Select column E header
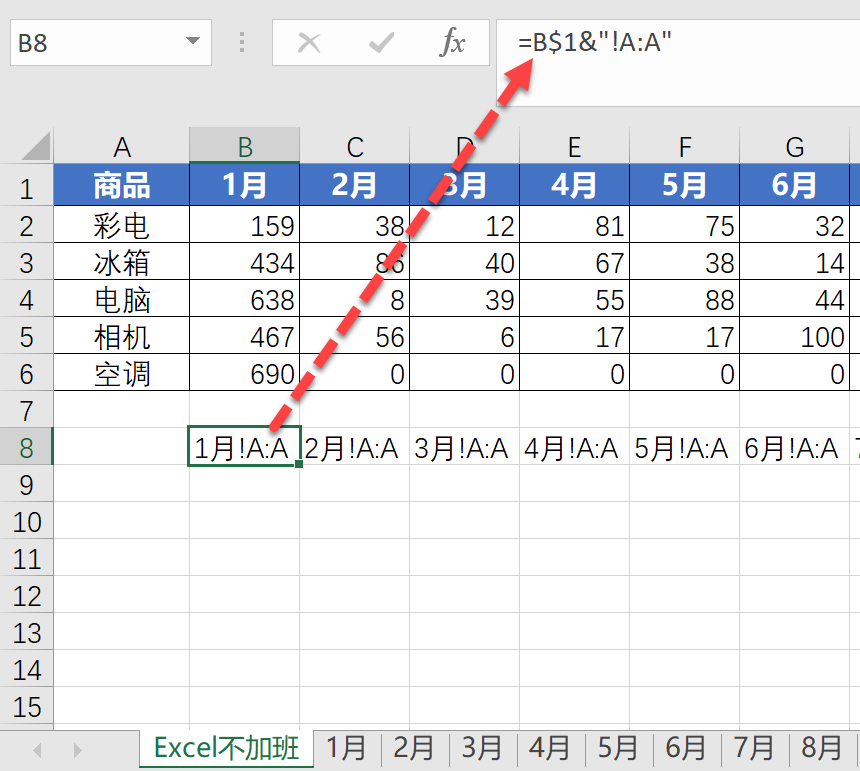The height and width of the screenshot is (771, 860). point(574,146)
